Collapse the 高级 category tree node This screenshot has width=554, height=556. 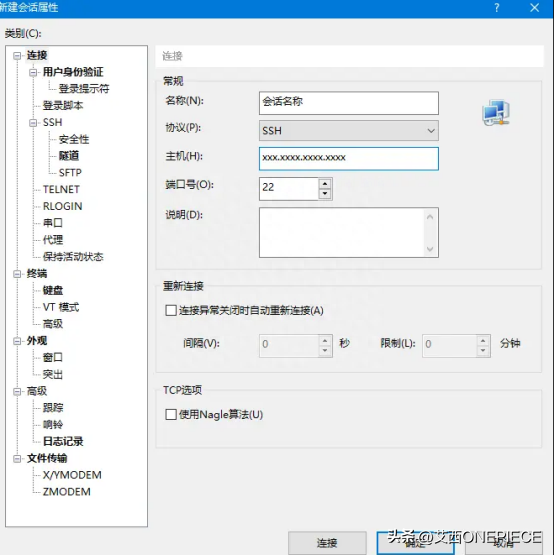[x=17, y=391]
